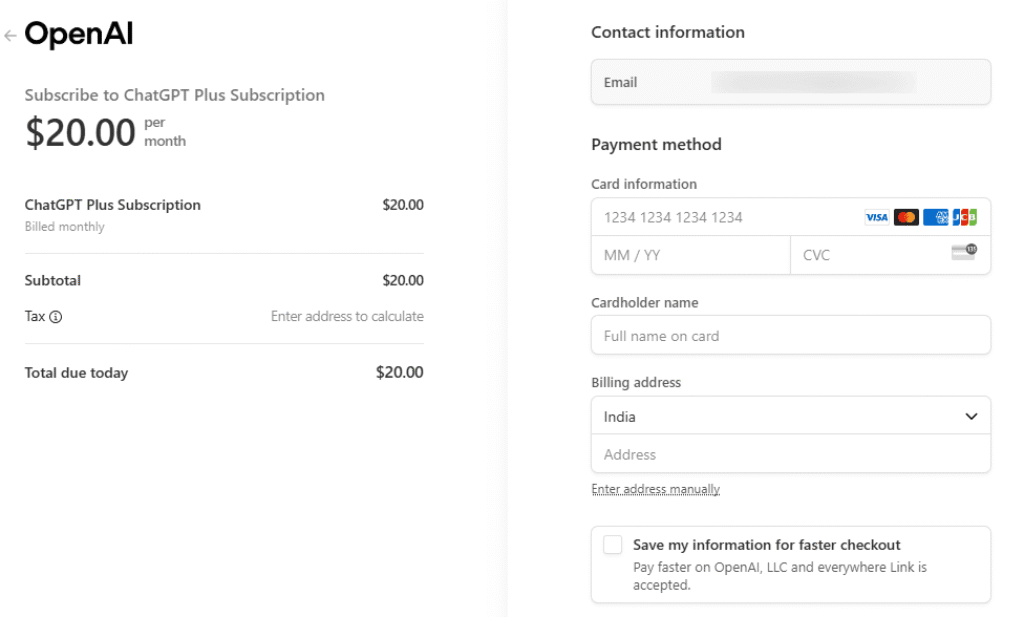
Task: Click the Card information label
Action: (644, 184)
